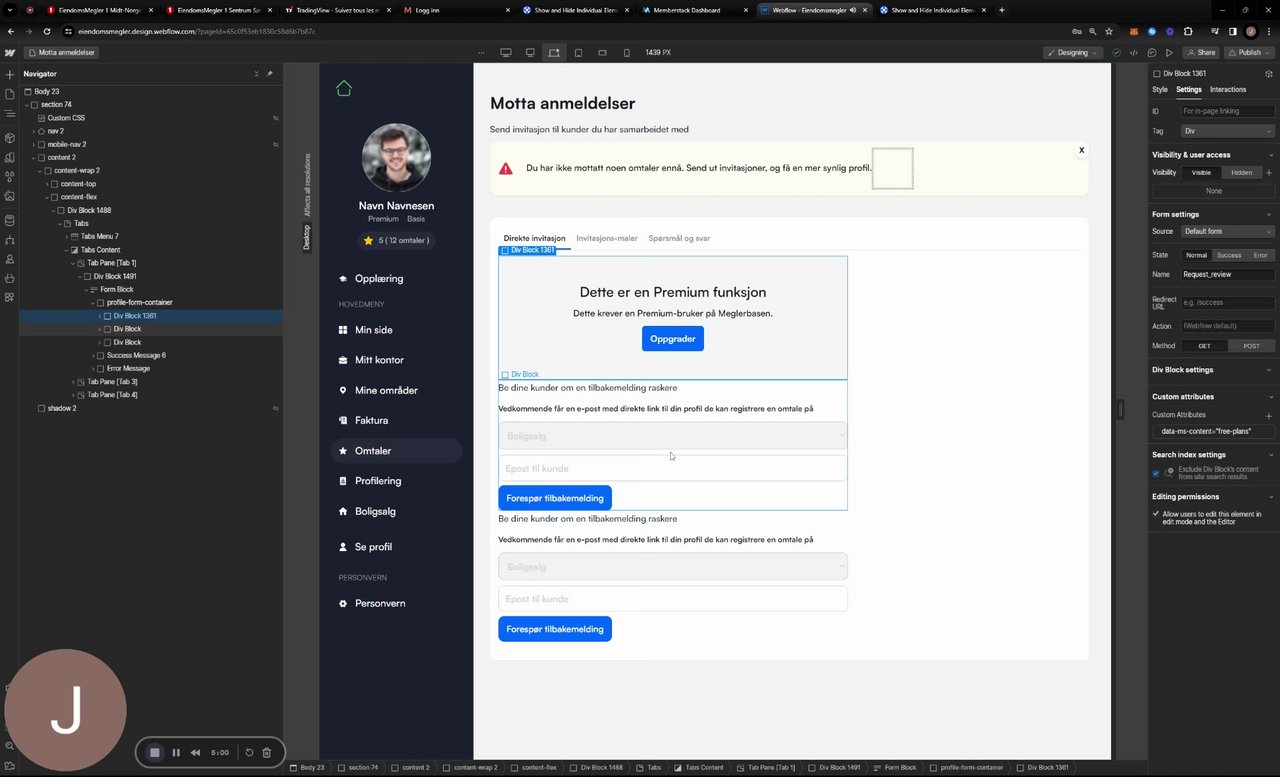Open comments icon in the top bar

(x=1152, y=52)
